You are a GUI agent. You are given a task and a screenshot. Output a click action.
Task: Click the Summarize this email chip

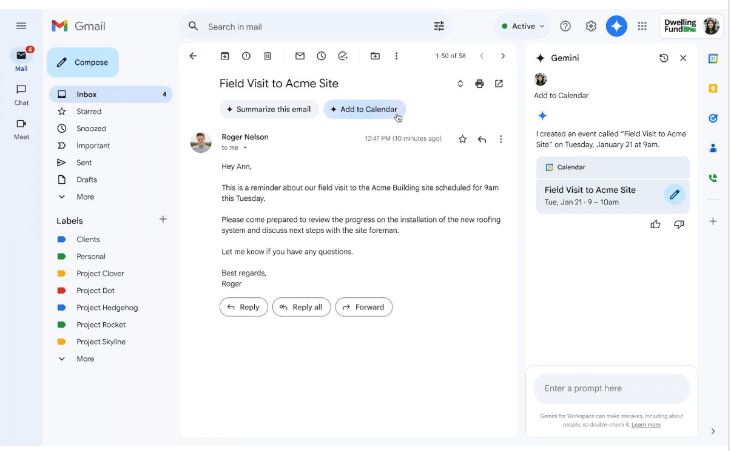tap(268, 109)
